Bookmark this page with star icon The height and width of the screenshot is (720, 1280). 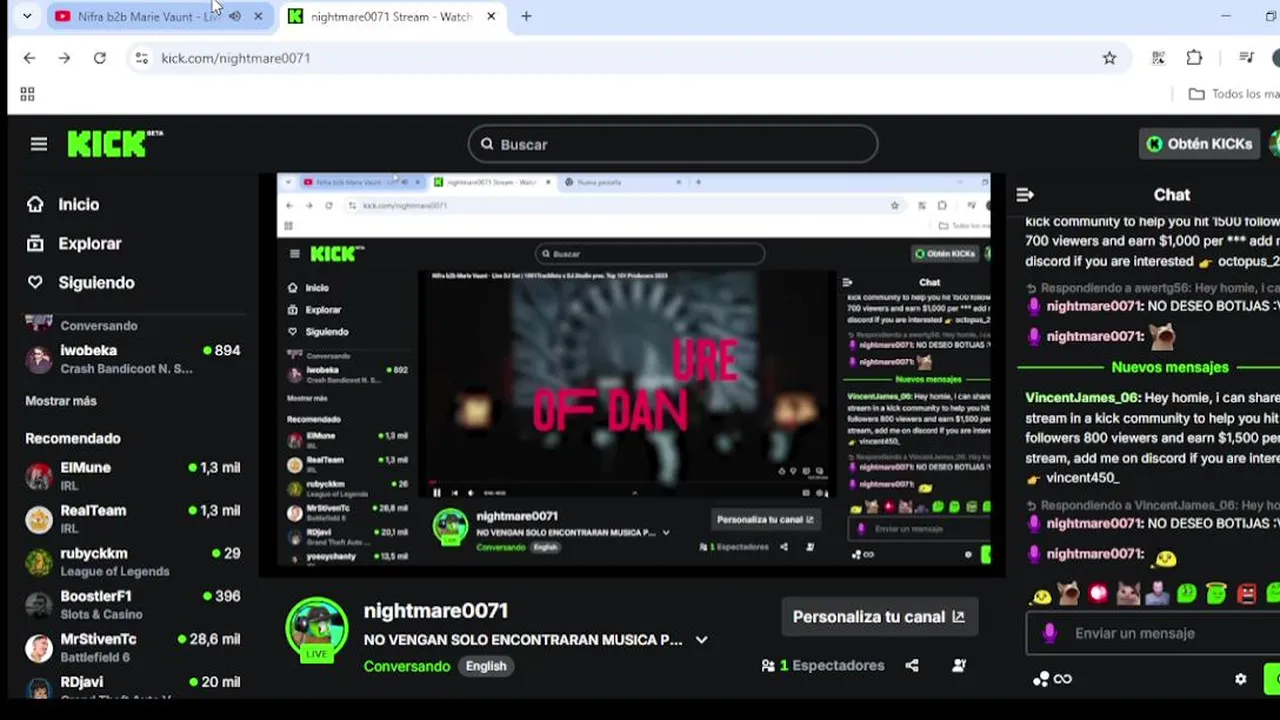point(1109,58)
